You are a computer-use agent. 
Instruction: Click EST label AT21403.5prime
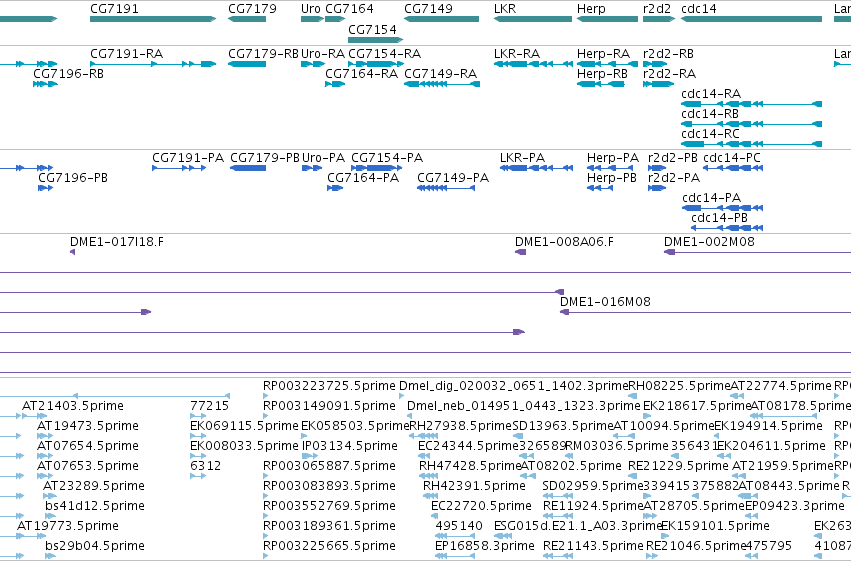73,406
